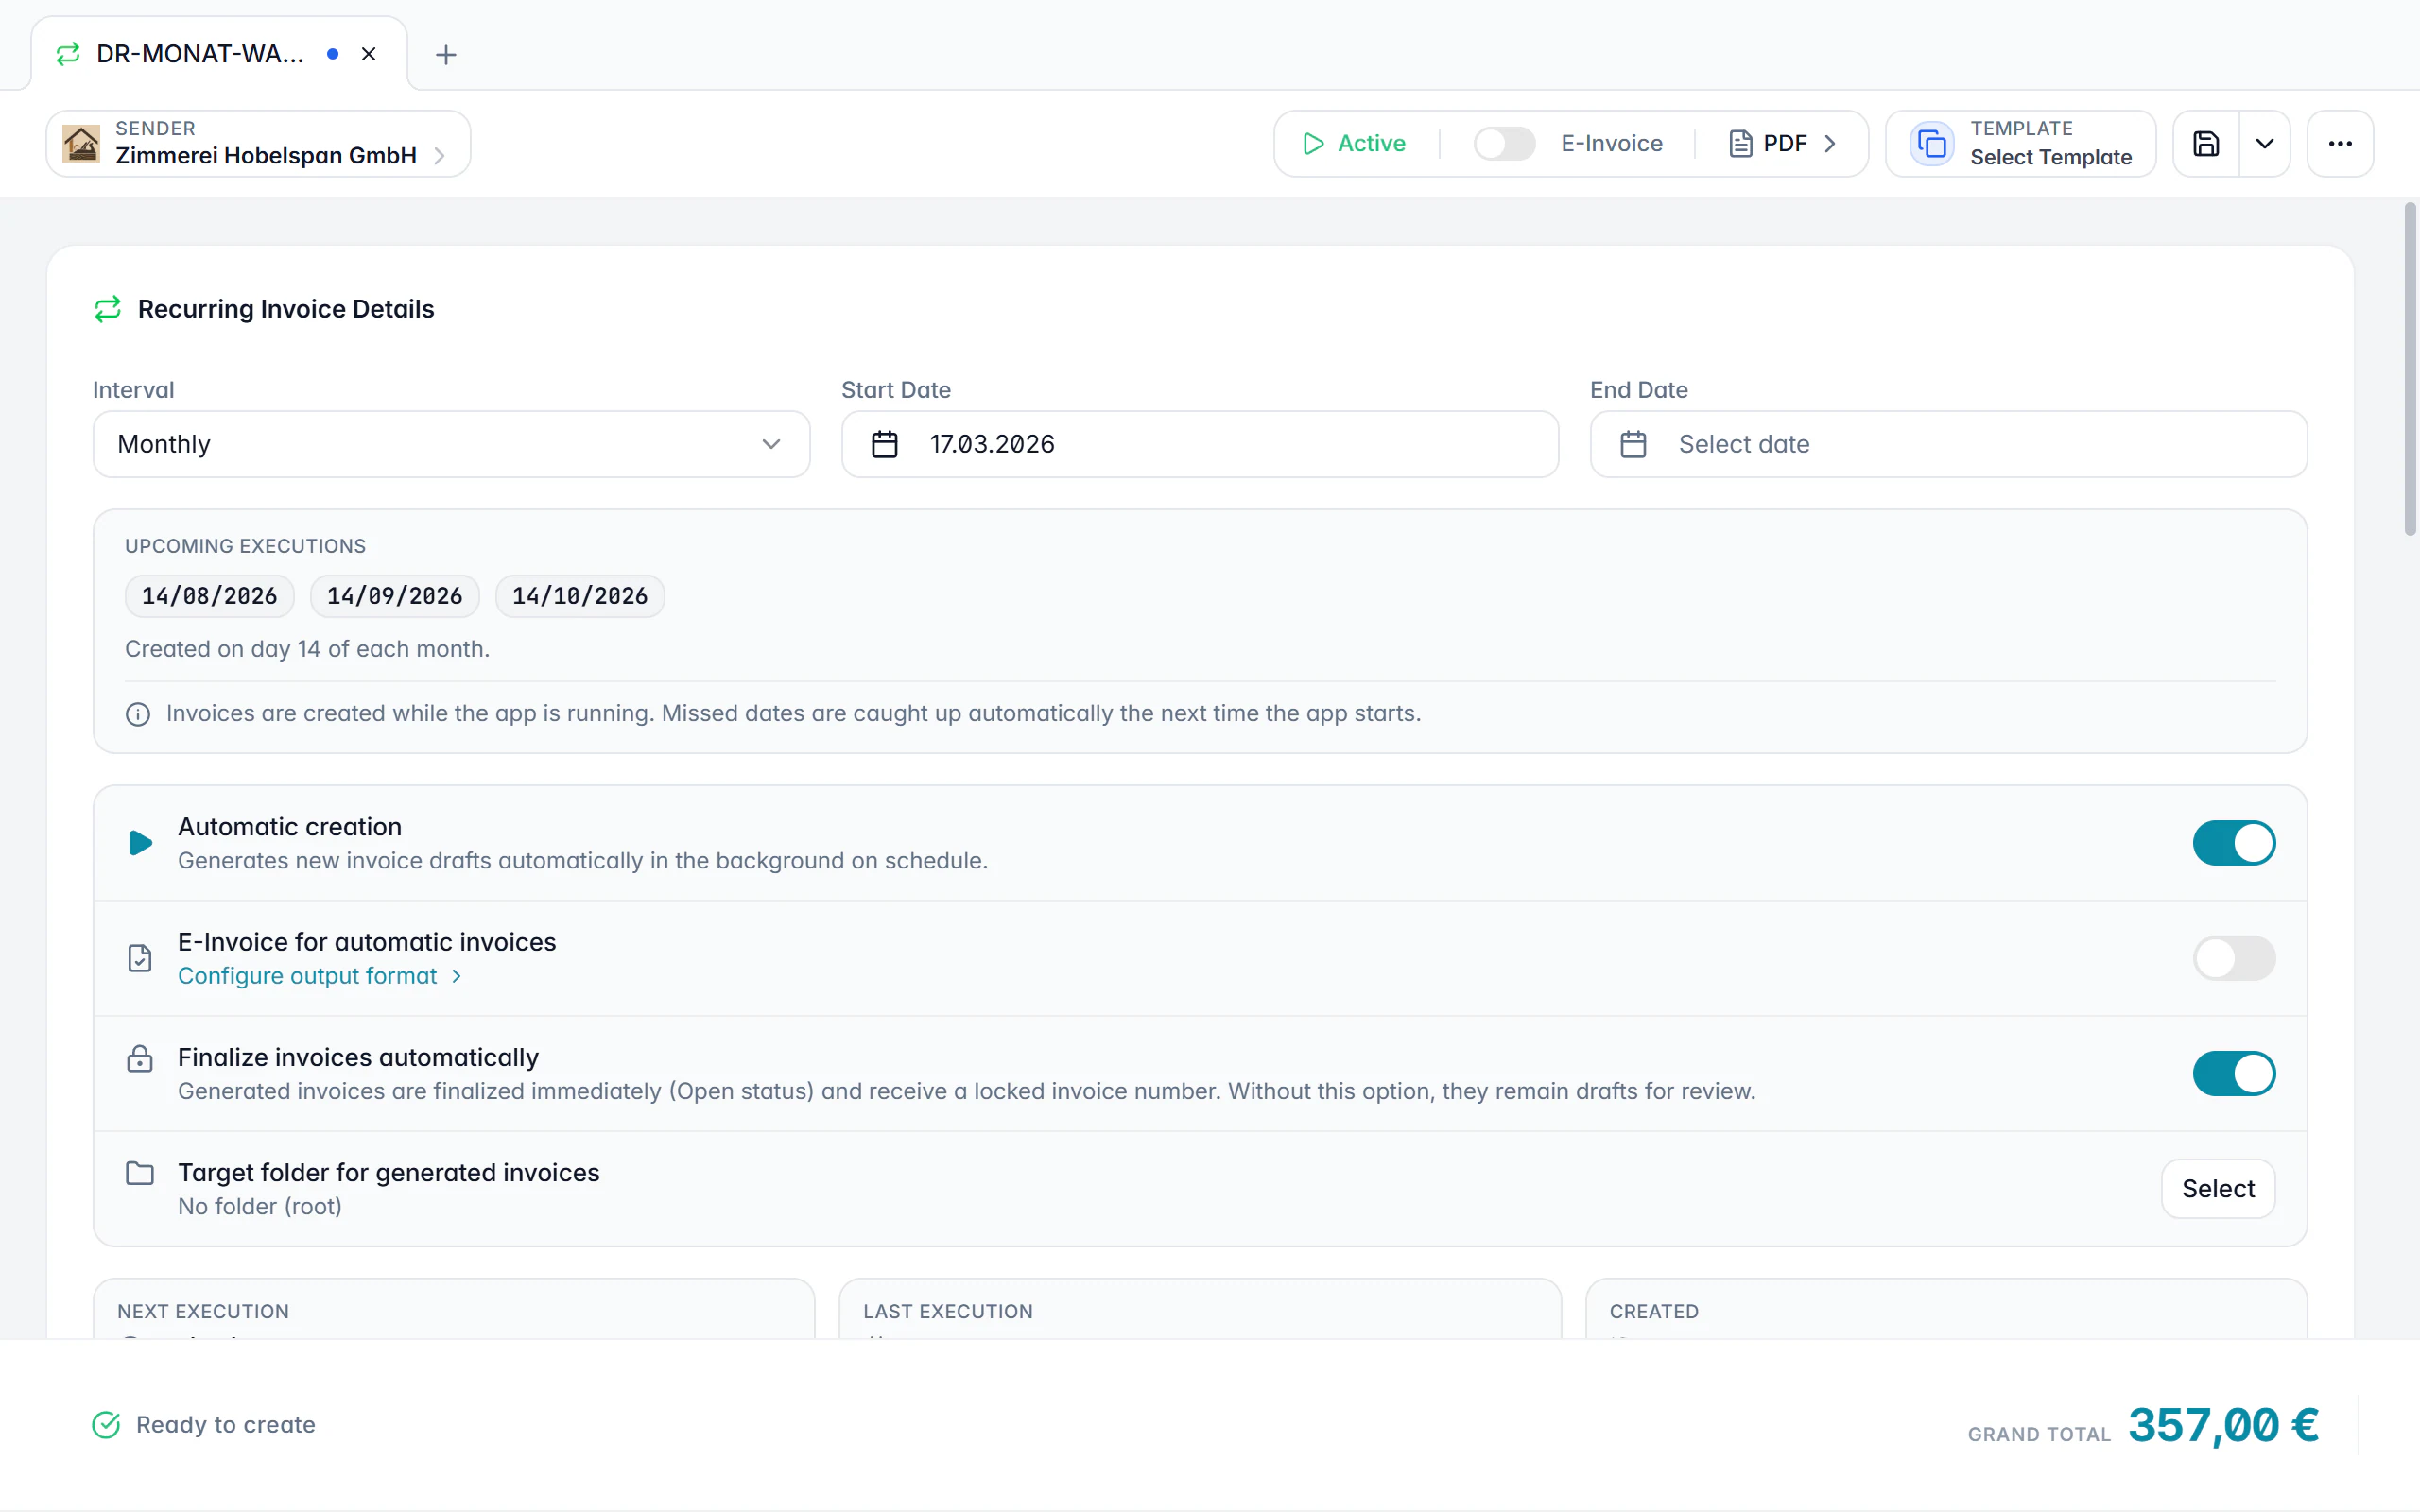Click the Automatic creation play icon
The image size is (2420, 1512).
click(x=141, y=843)
